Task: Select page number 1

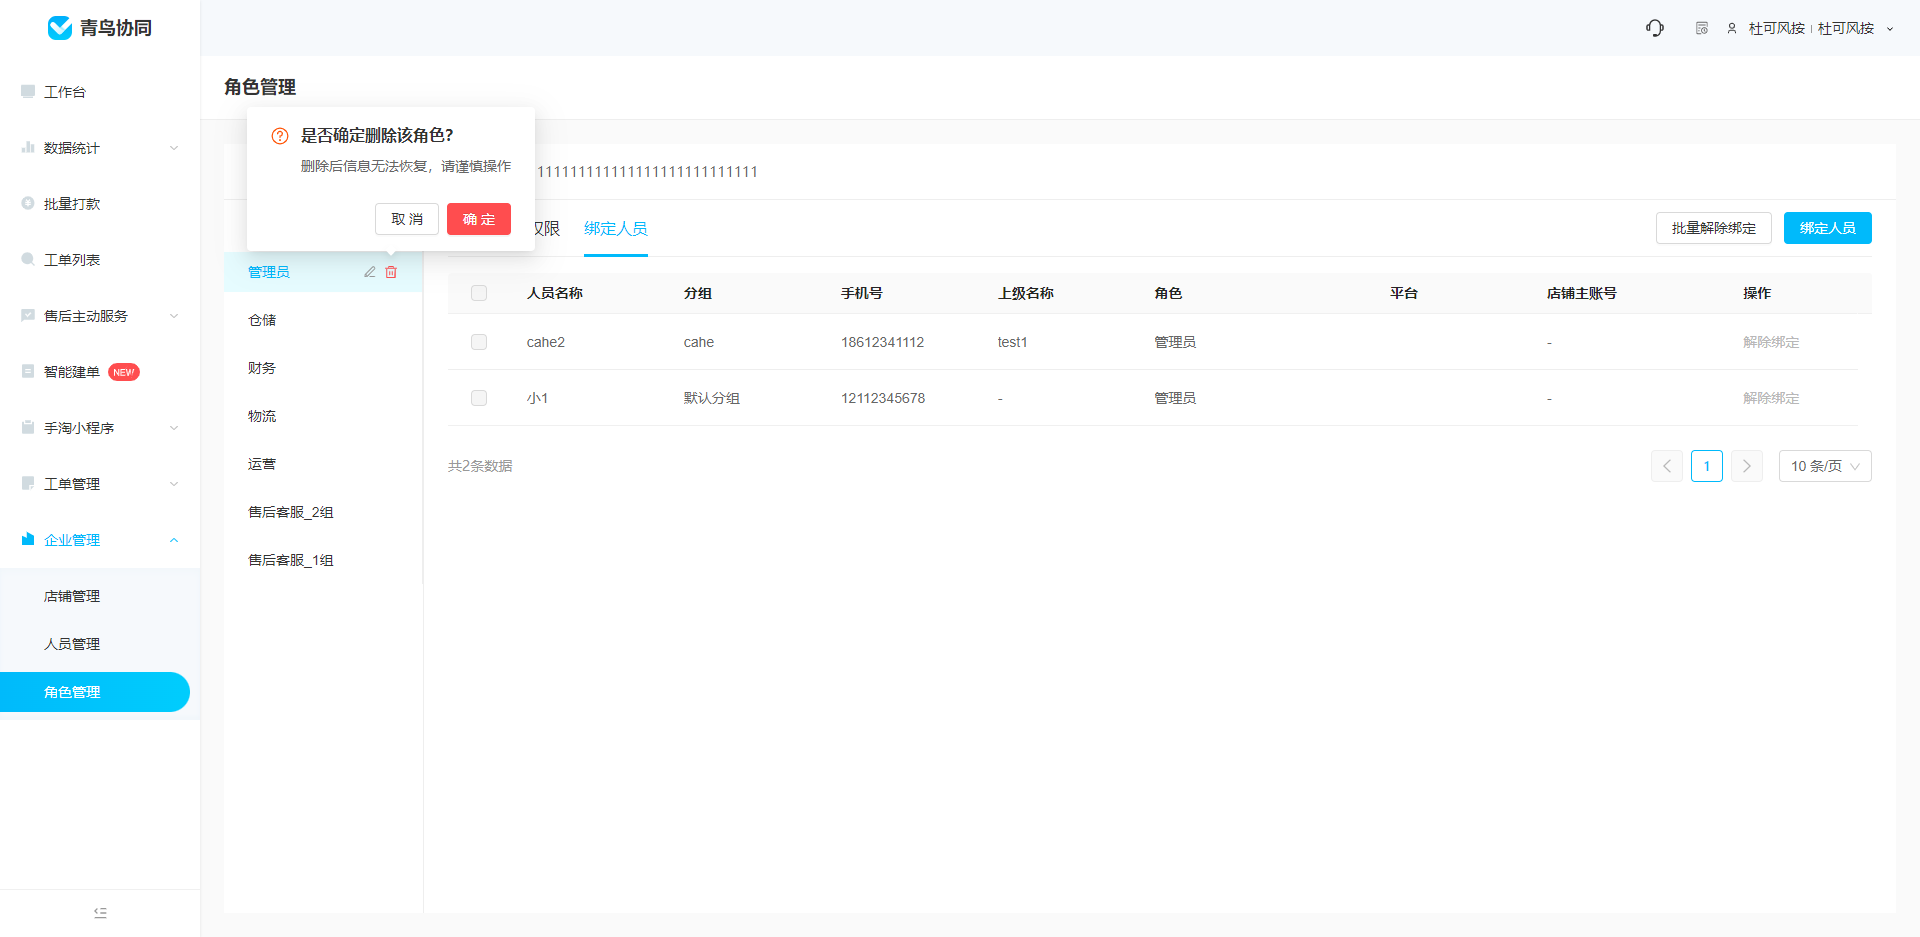Action: [x=1707, y=466]
